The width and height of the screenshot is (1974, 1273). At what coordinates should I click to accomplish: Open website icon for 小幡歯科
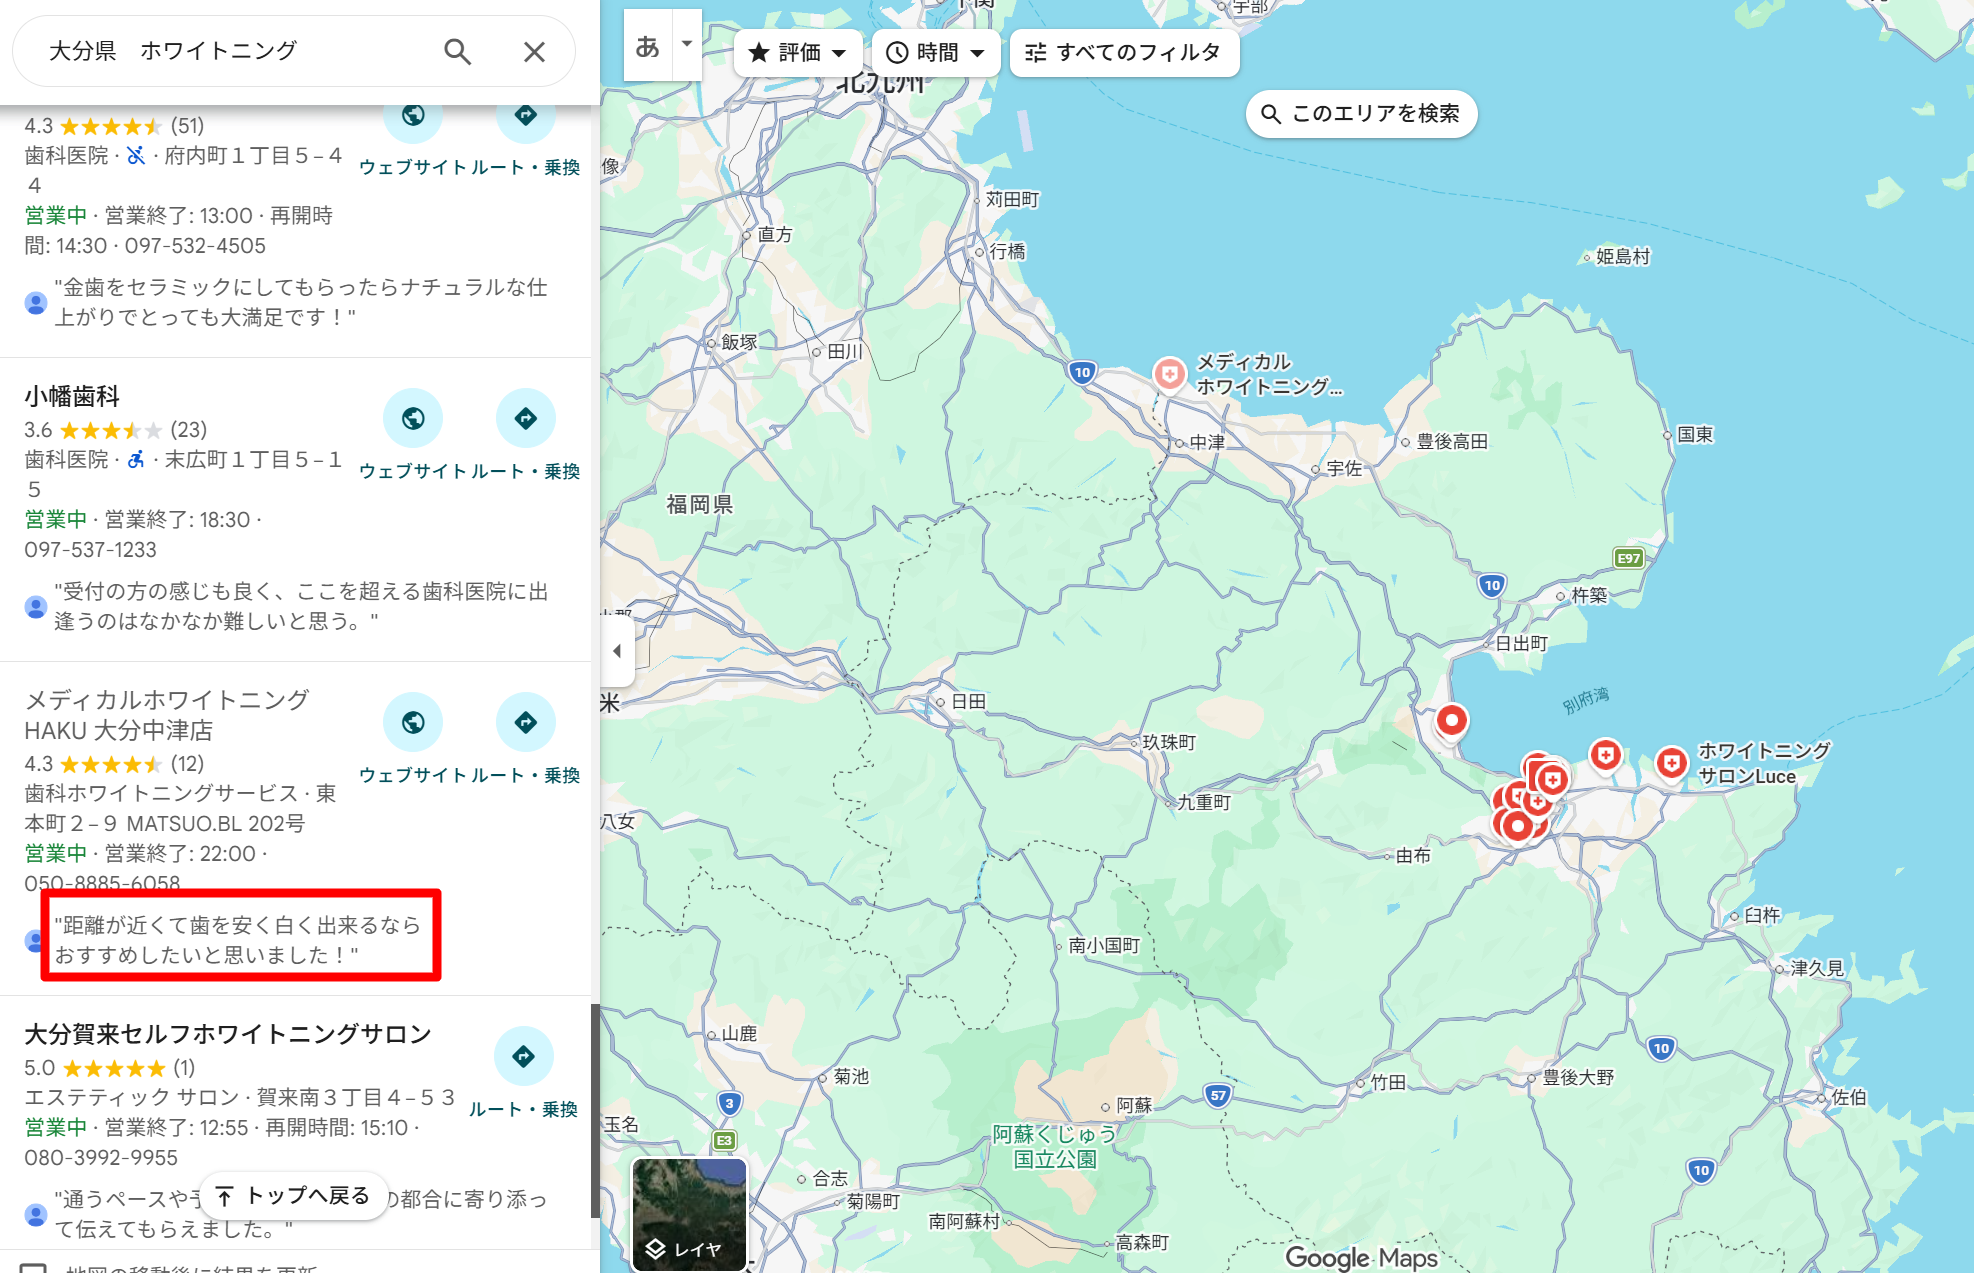pyautogui.click(x=413, y=418)
